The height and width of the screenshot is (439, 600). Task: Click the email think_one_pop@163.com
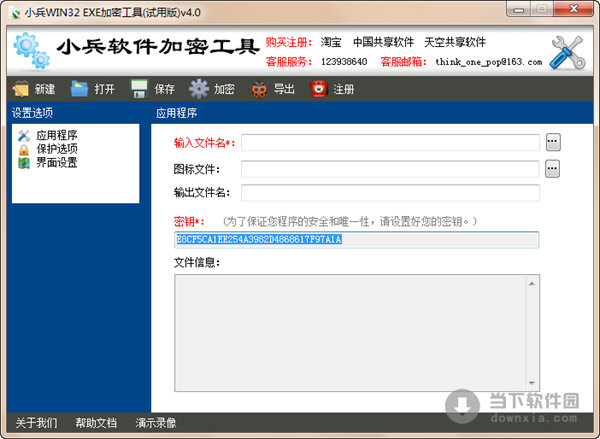coord(489,62)
